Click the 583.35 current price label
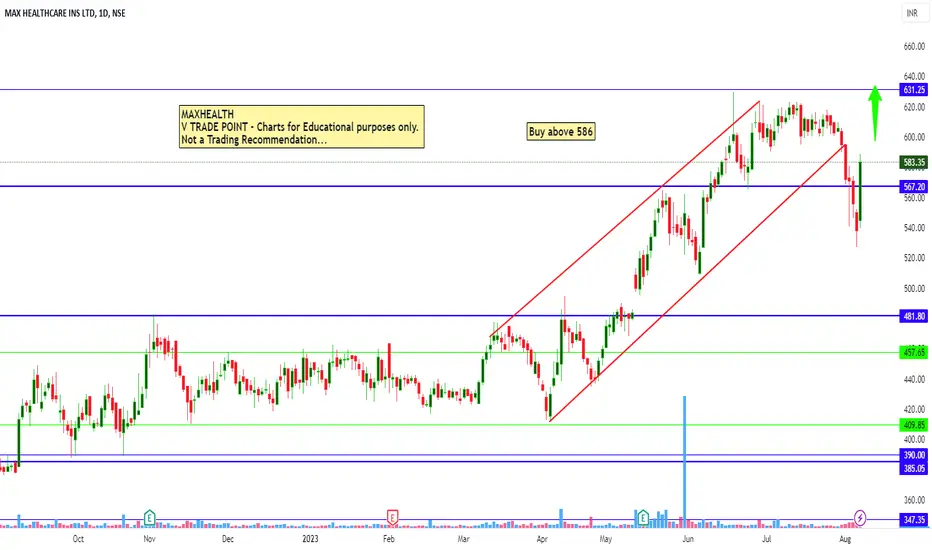932x550 pixels. tap(914, 162)
